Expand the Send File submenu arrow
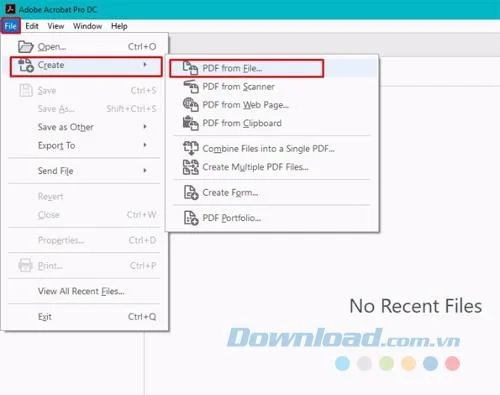This screenshot has height=395, width=500. [145, 170]
